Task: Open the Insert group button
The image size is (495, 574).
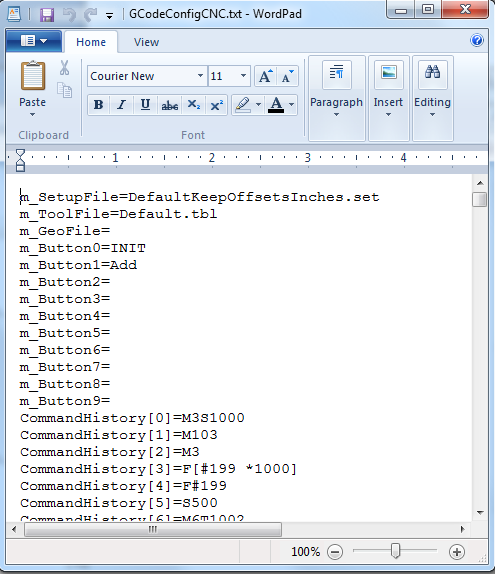Action: (388, 98)
